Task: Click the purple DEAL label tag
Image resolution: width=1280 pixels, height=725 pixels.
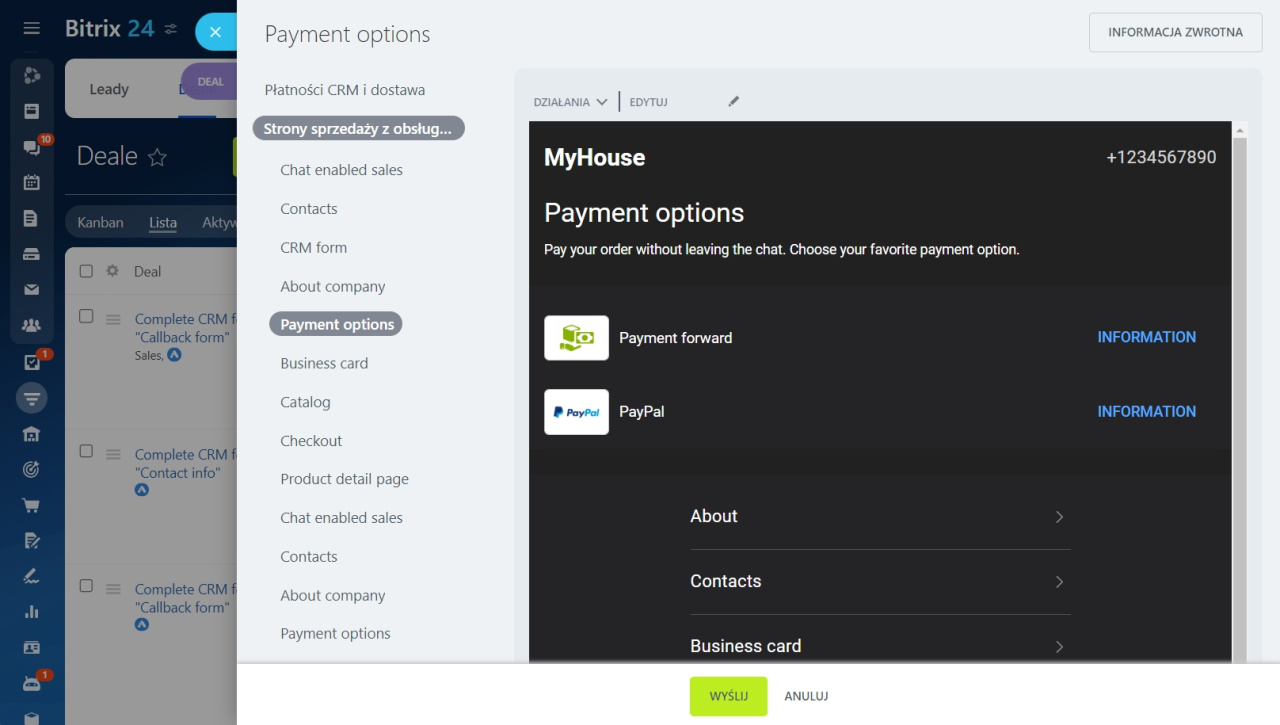Action: coord(210,82)
